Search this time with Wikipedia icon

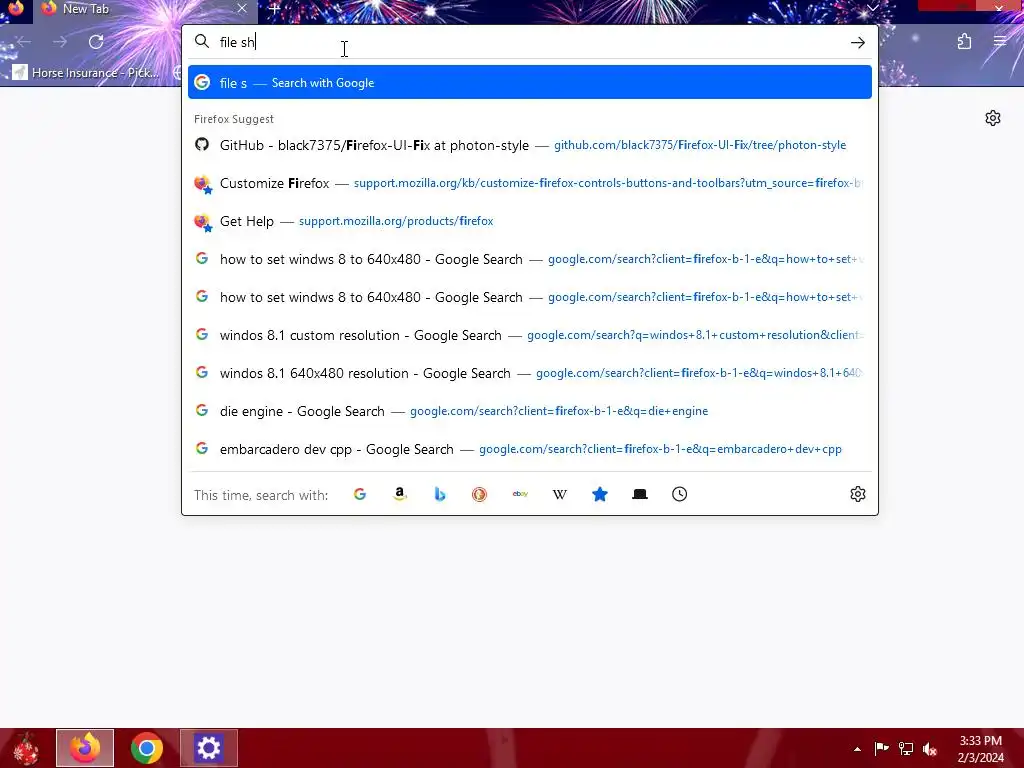click(560, 494)
